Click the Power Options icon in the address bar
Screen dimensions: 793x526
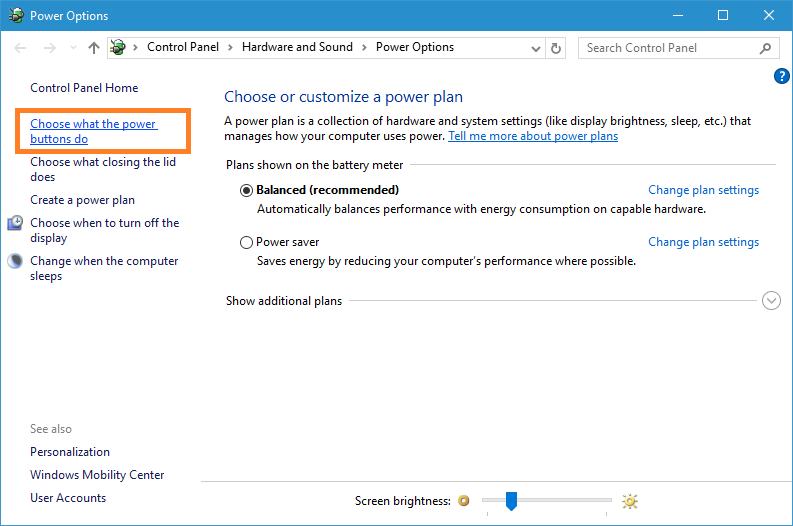coord(118,48)
